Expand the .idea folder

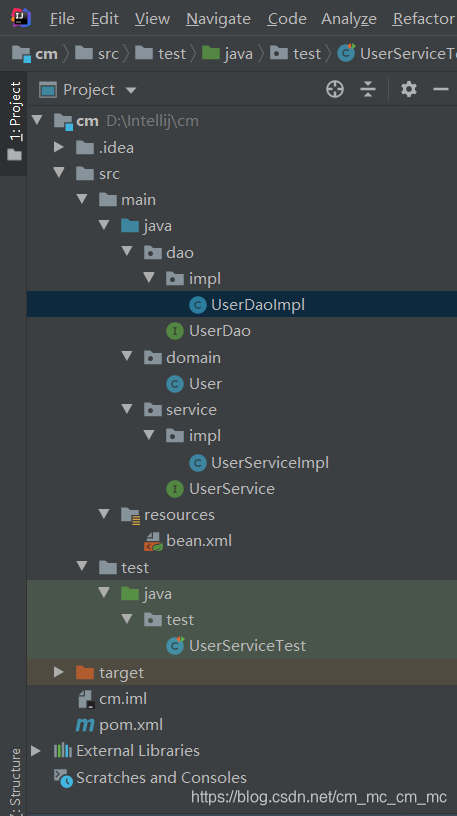pos(58,147)
